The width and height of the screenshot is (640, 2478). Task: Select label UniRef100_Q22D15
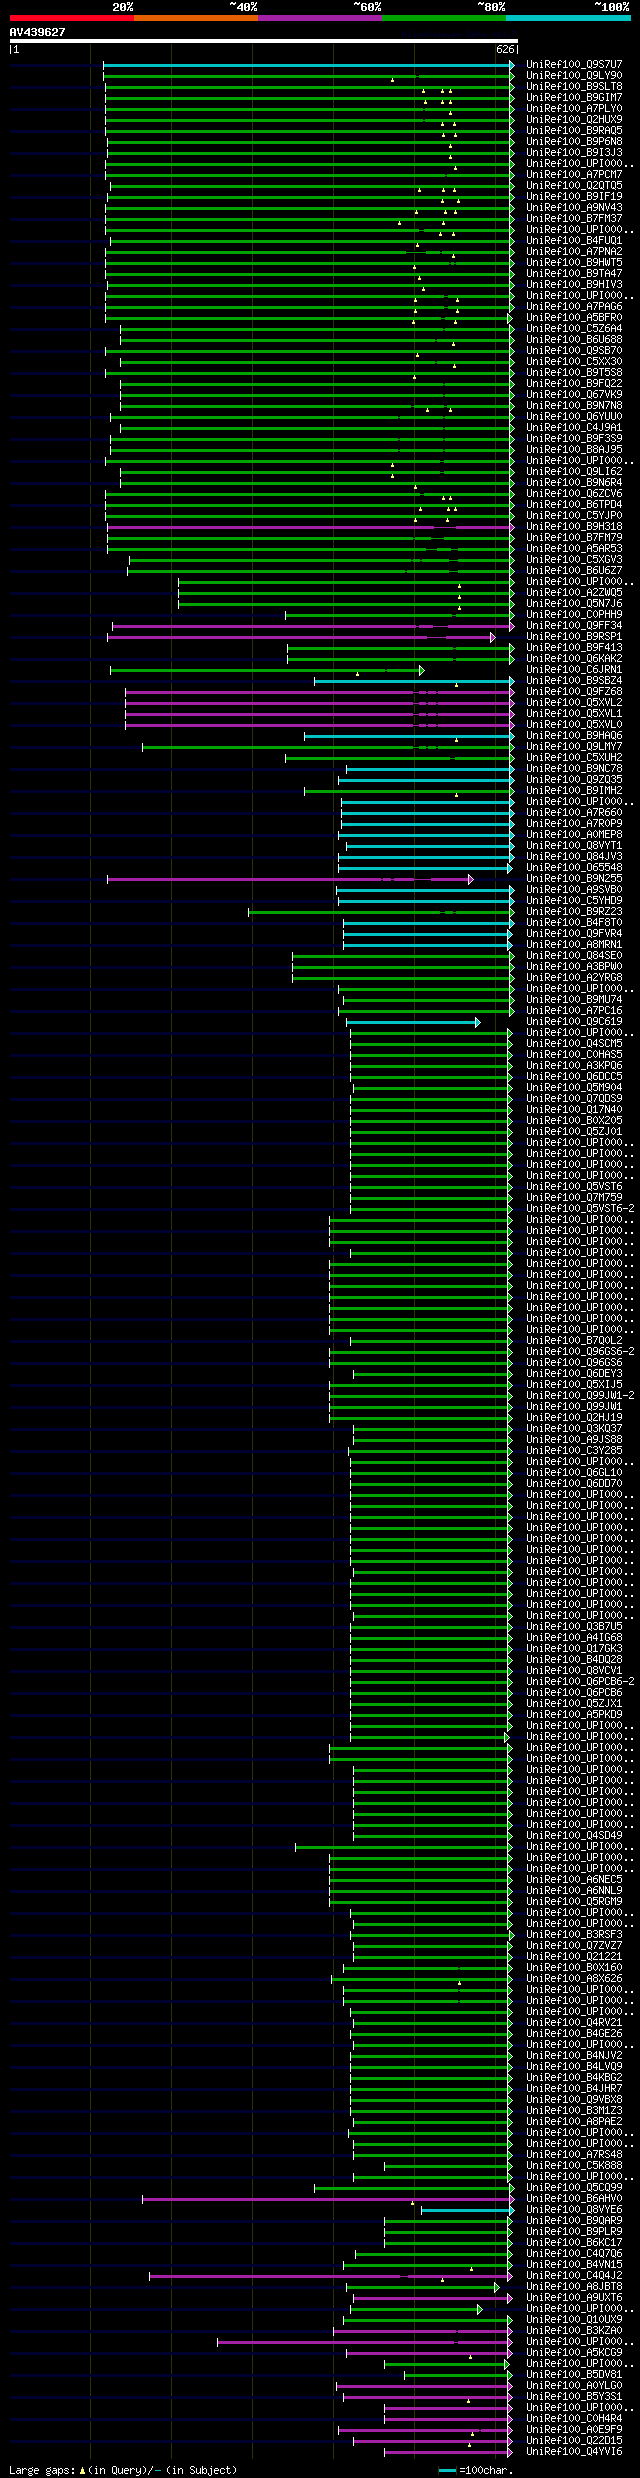click(x=574, y=2441)
